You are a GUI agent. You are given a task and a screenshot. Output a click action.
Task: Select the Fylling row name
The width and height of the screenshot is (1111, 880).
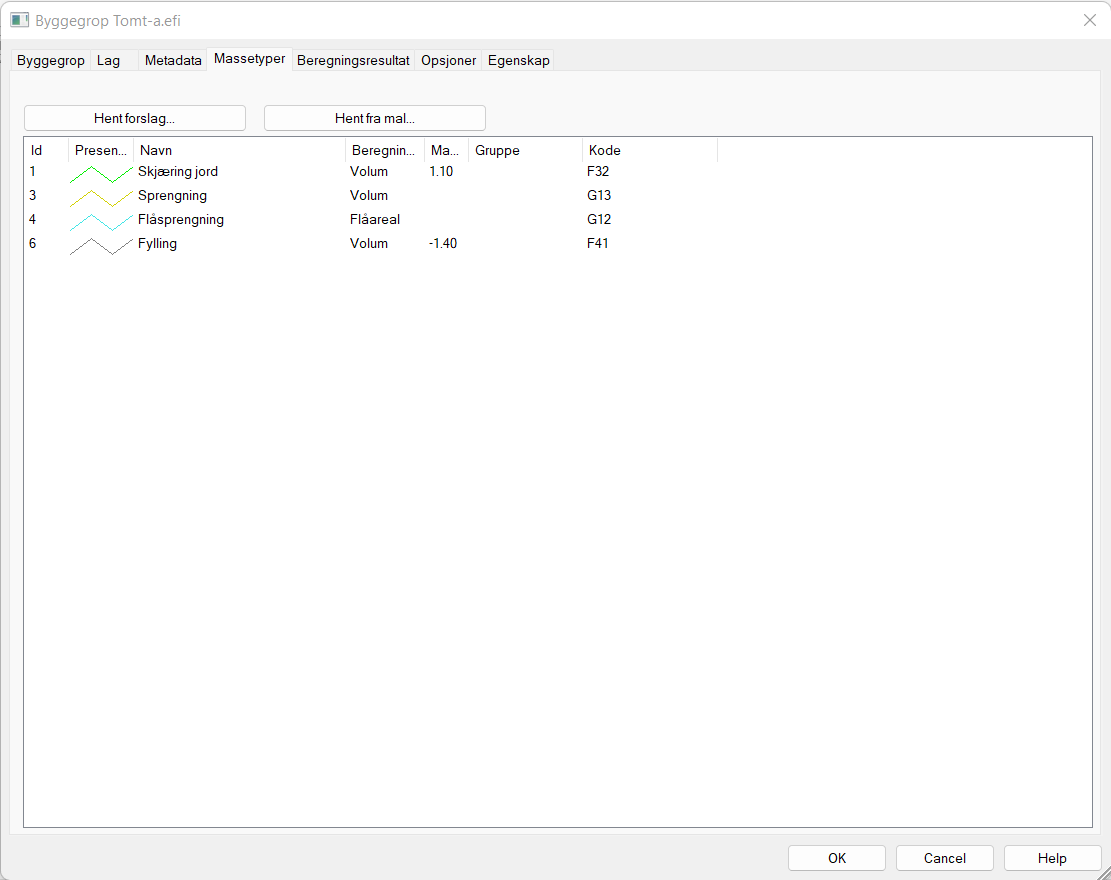click(x=158, y=244)
